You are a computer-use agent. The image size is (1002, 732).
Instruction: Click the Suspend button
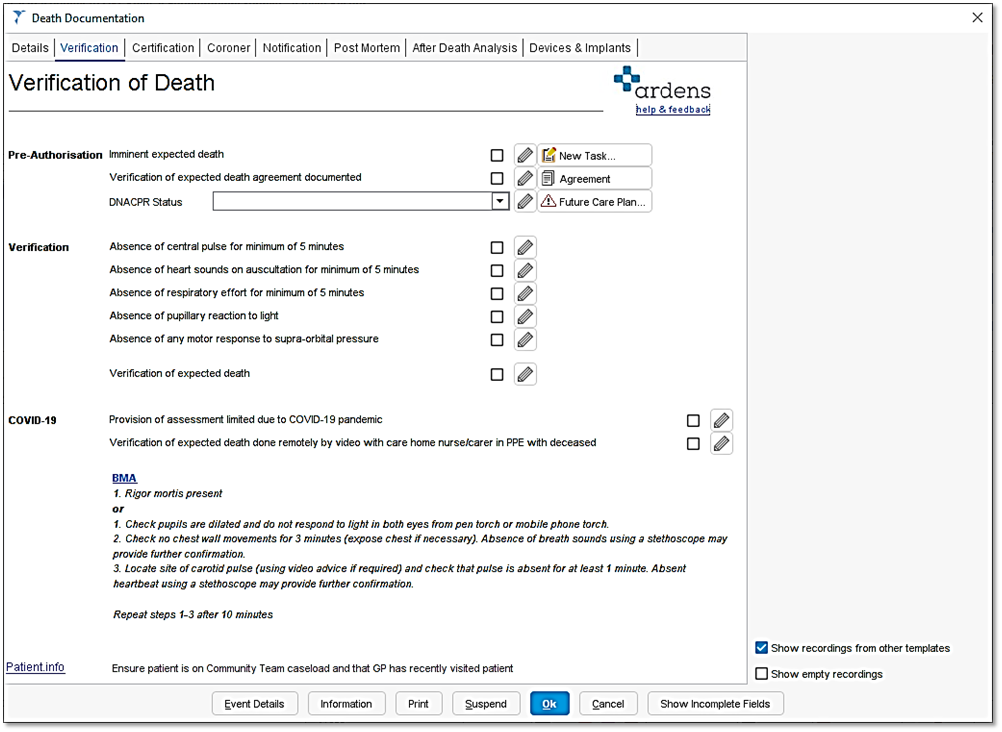(x=486, y=703)
